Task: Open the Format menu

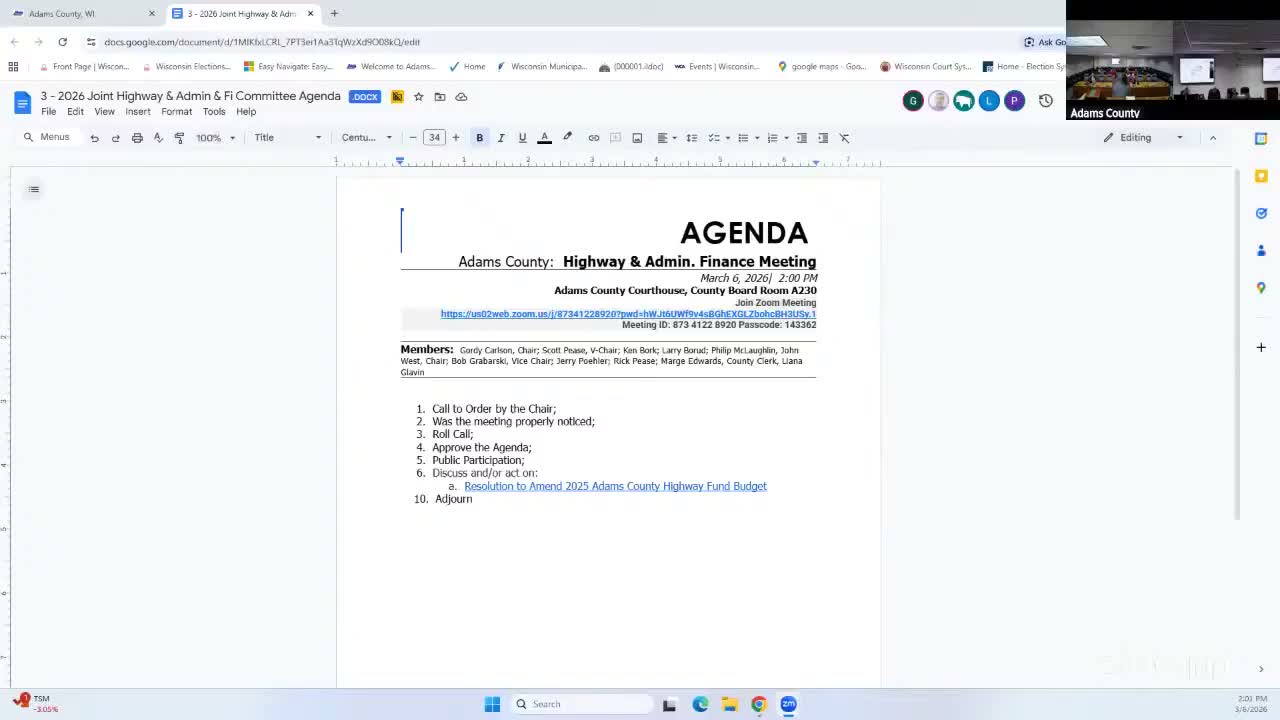Action: coord(177,112)
